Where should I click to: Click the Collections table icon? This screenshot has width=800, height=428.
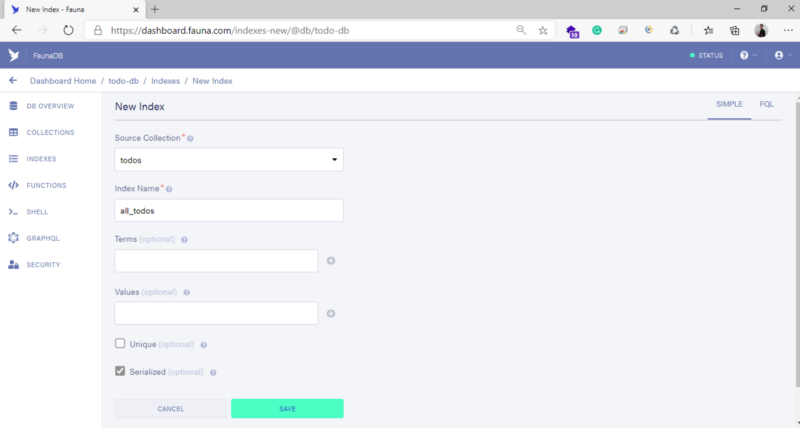14,133
